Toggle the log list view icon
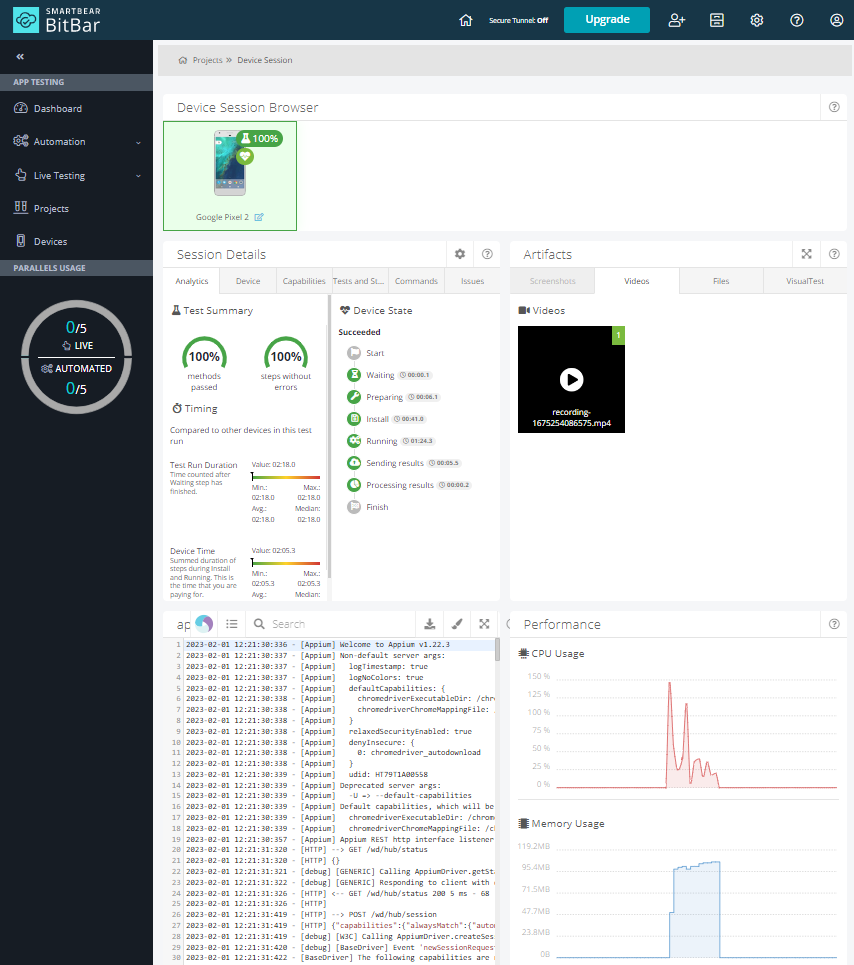Viewport: 854px width, 965px height. coord(232,623)
